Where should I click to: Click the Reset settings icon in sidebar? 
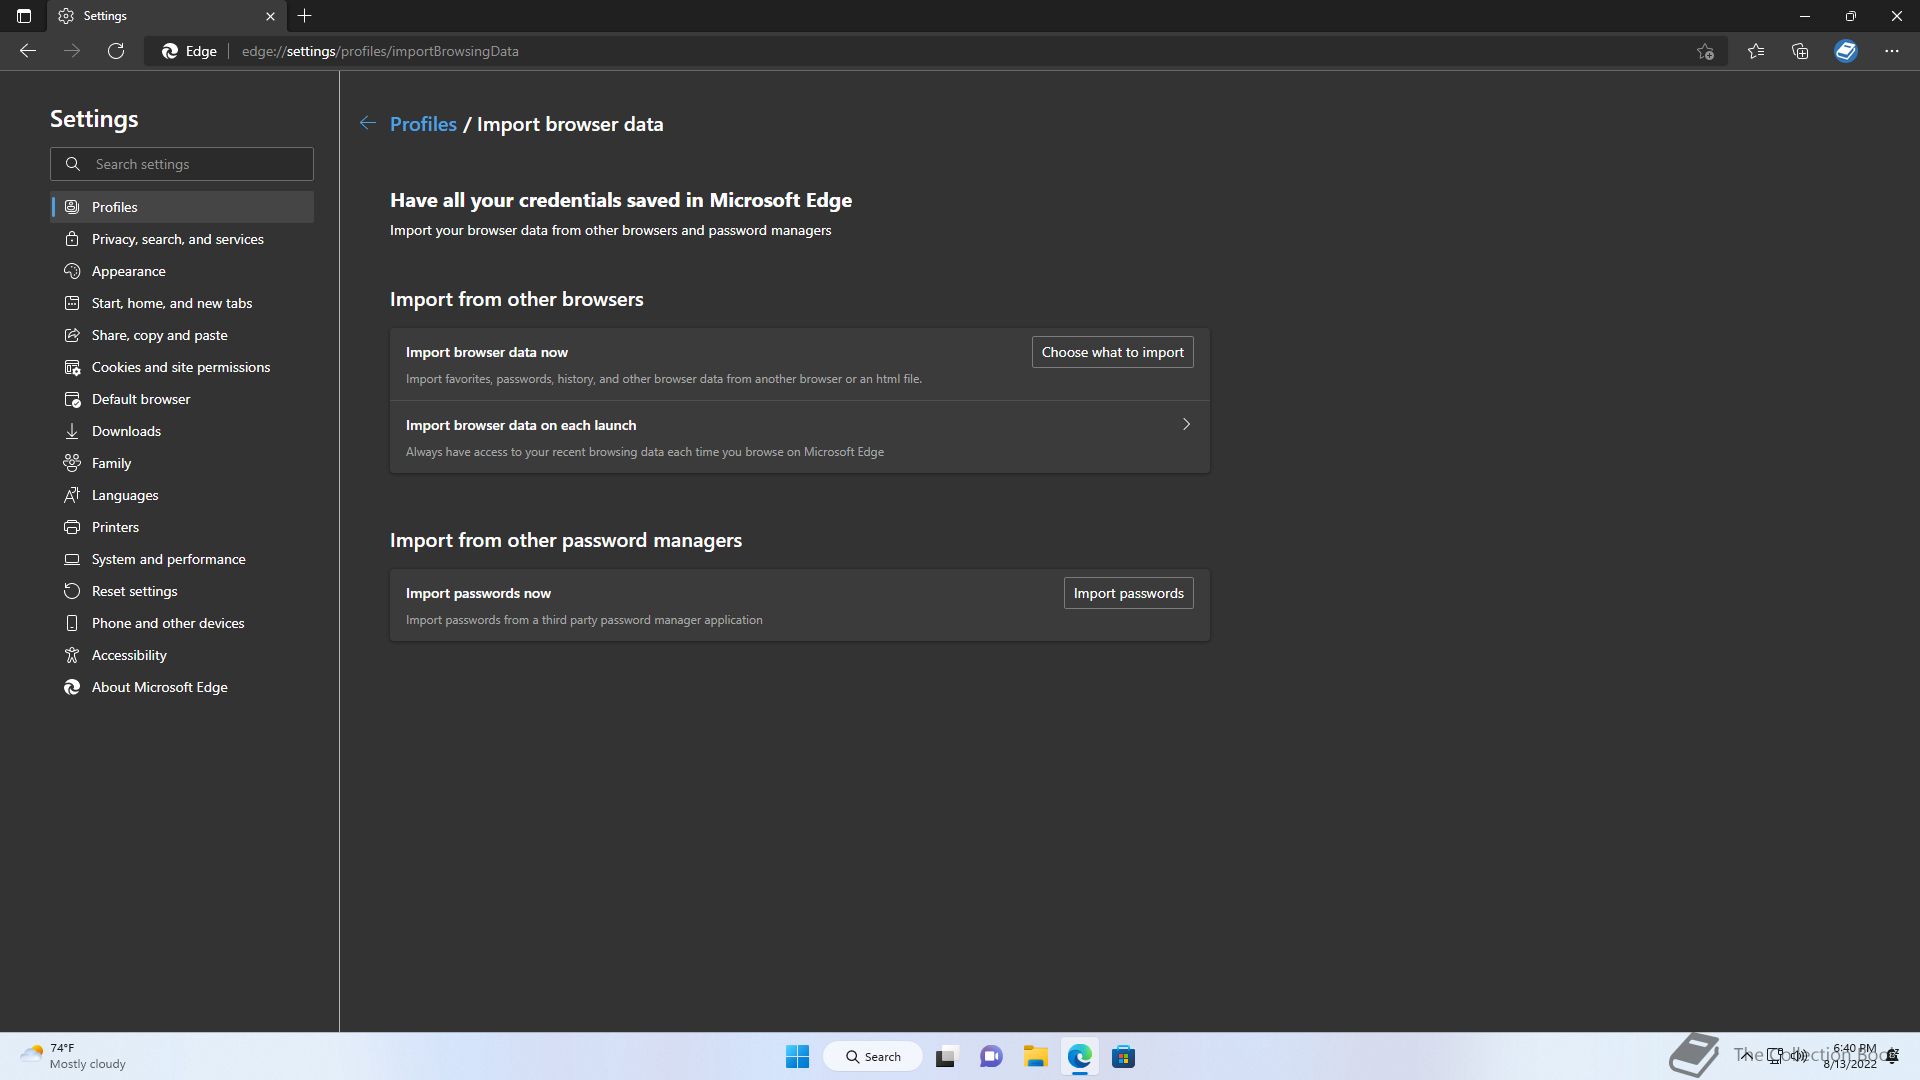click(x=72, y=591)
